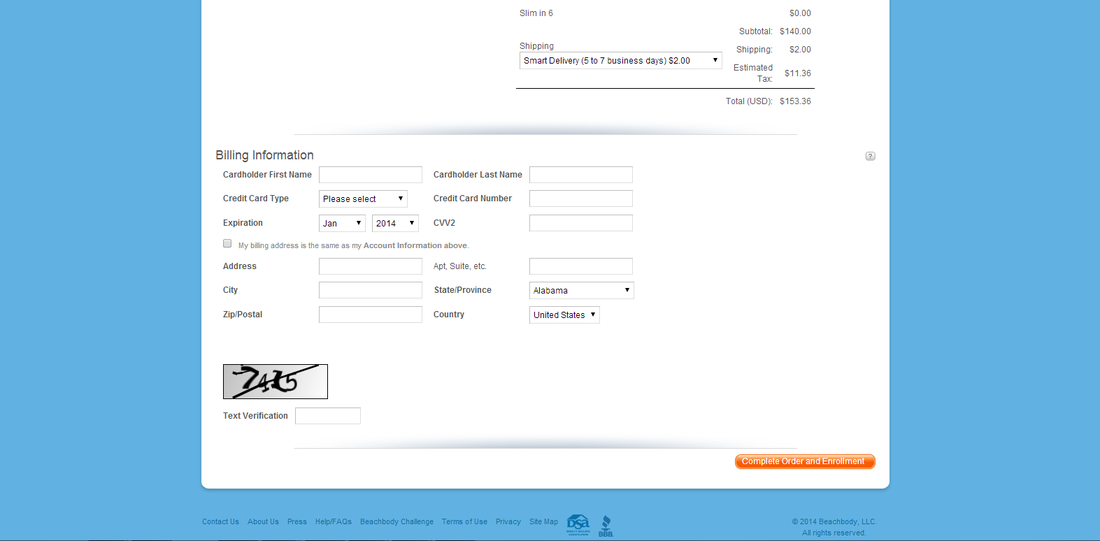1100x541 pixels.
Task: Focus the Cardholder Last Name field
Action: [581, 175]
